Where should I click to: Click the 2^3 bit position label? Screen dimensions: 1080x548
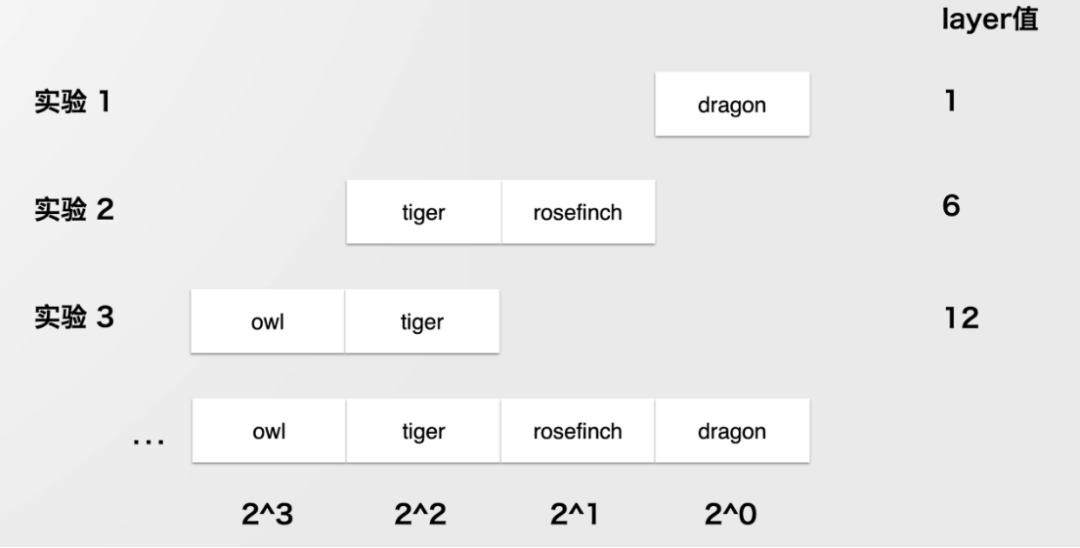tap(266, 514)
